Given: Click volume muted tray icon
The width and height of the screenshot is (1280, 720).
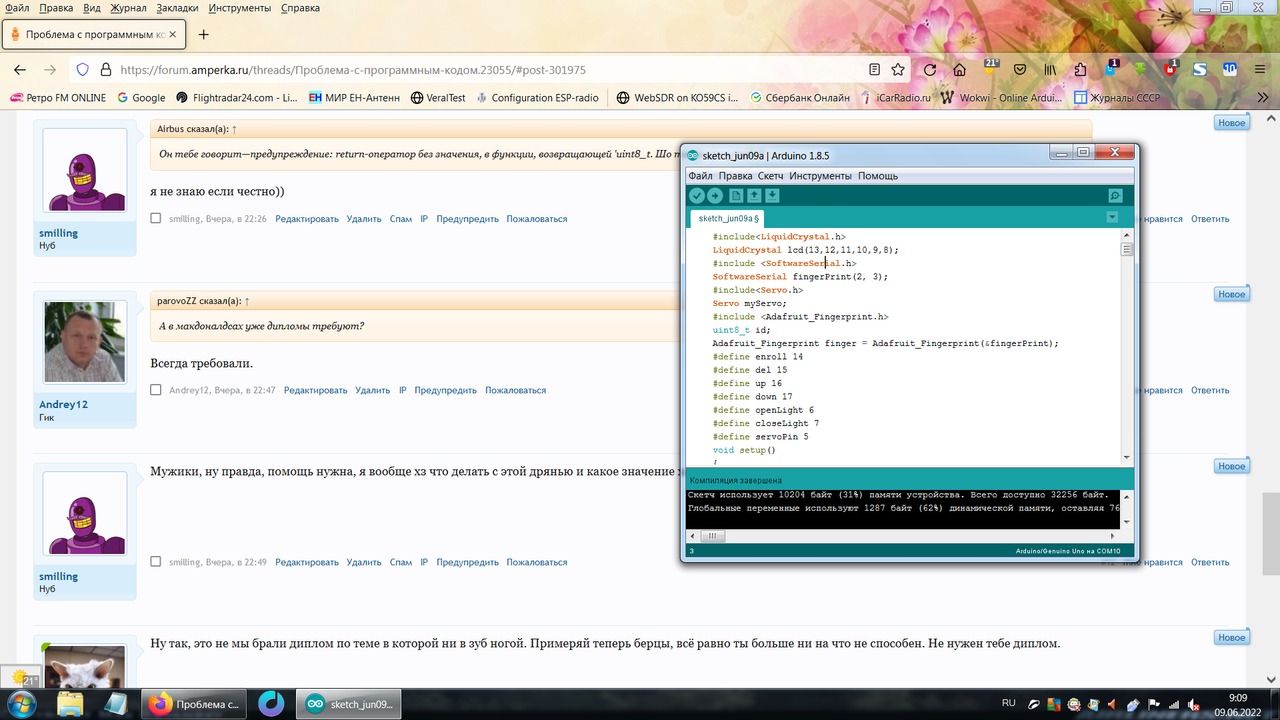Looking at the screenshot, I should [x=1195, y=704].
